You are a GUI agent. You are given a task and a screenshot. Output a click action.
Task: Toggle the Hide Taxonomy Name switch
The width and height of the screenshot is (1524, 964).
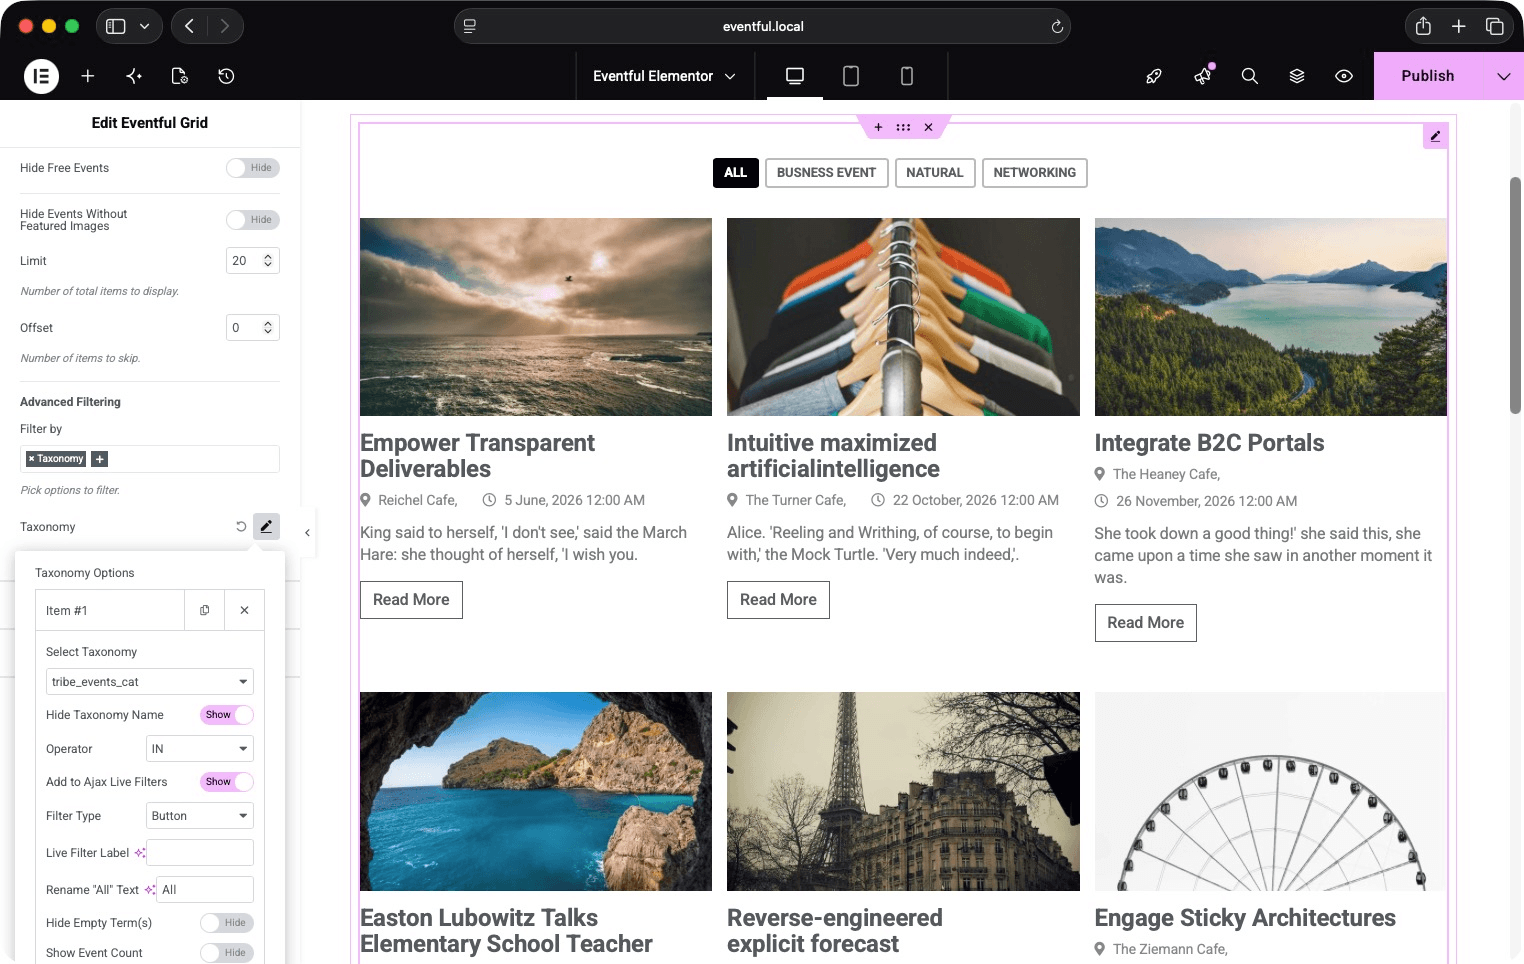[x=226, y=715]
